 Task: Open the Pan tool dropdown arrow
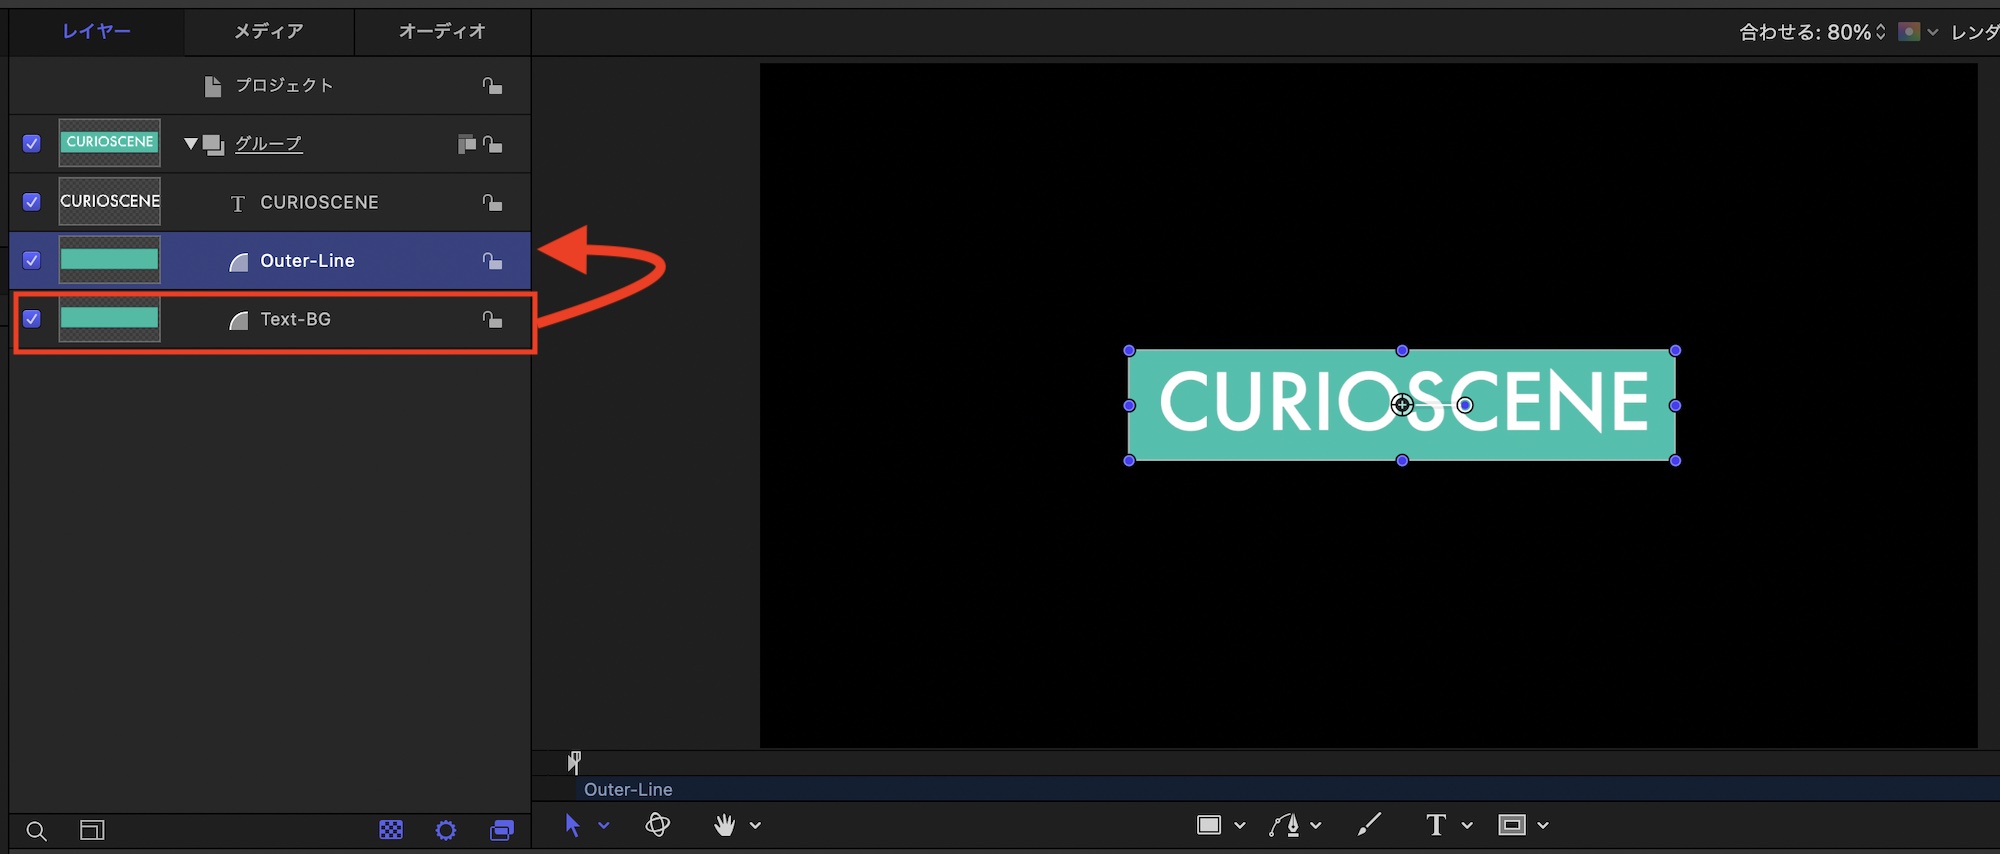pos(755,826)
